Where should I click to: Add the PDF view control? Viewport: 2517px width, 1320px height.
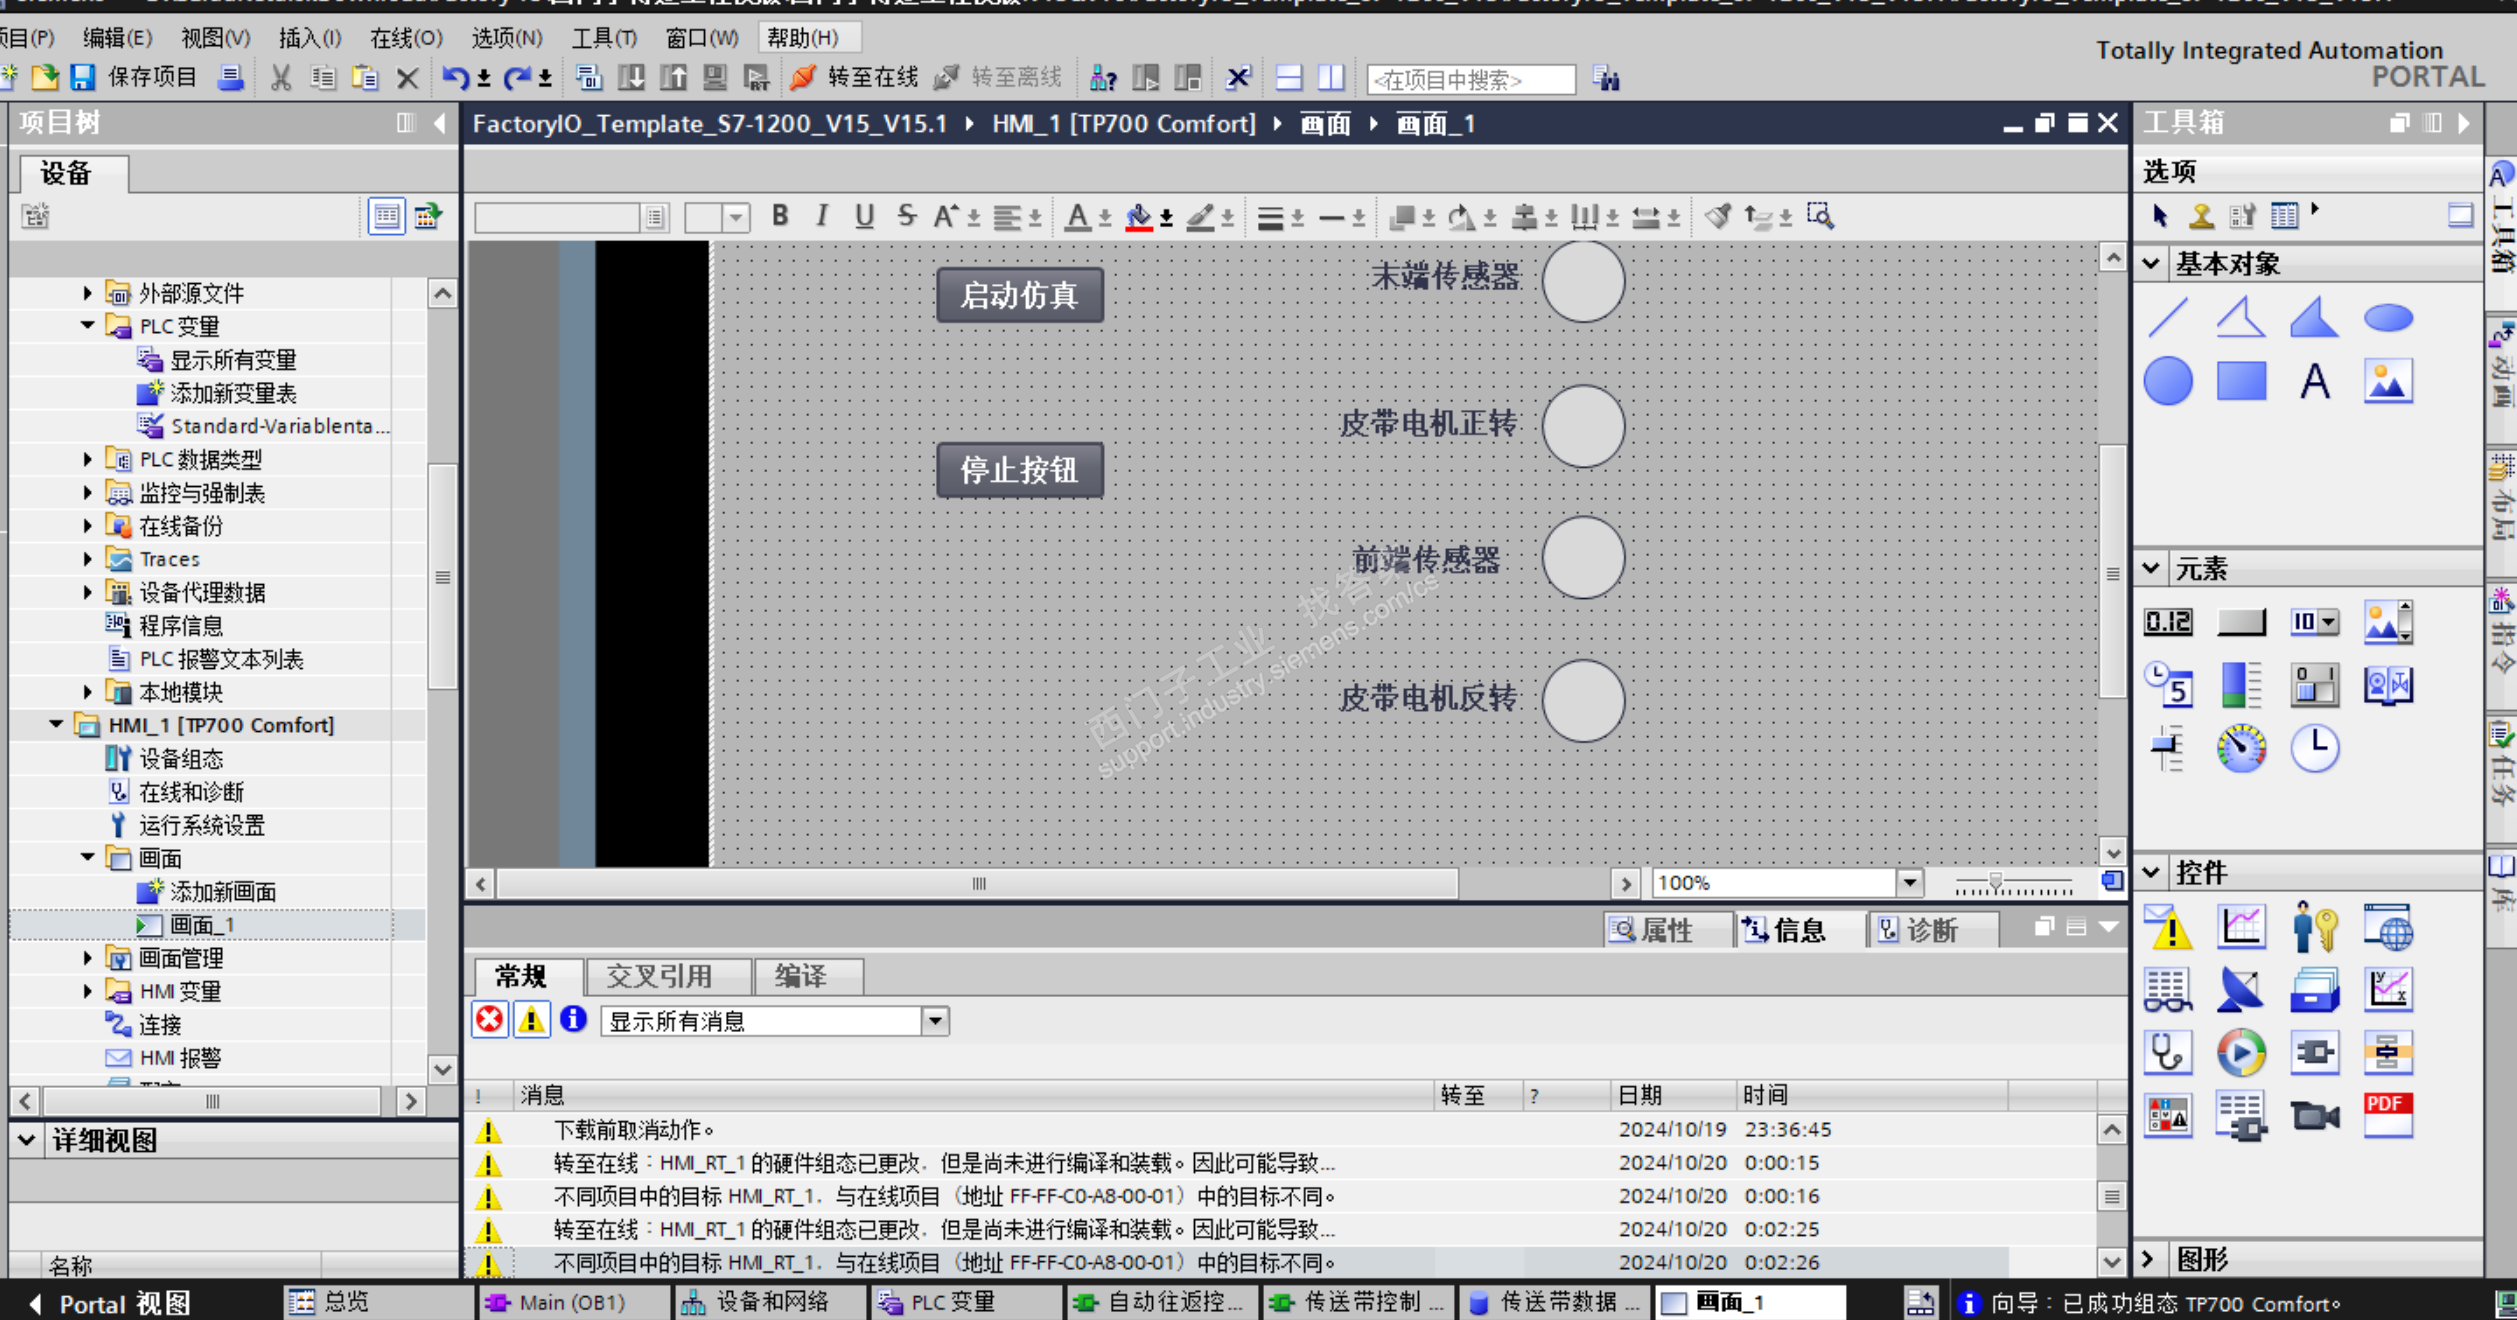coord(2387,1114)
